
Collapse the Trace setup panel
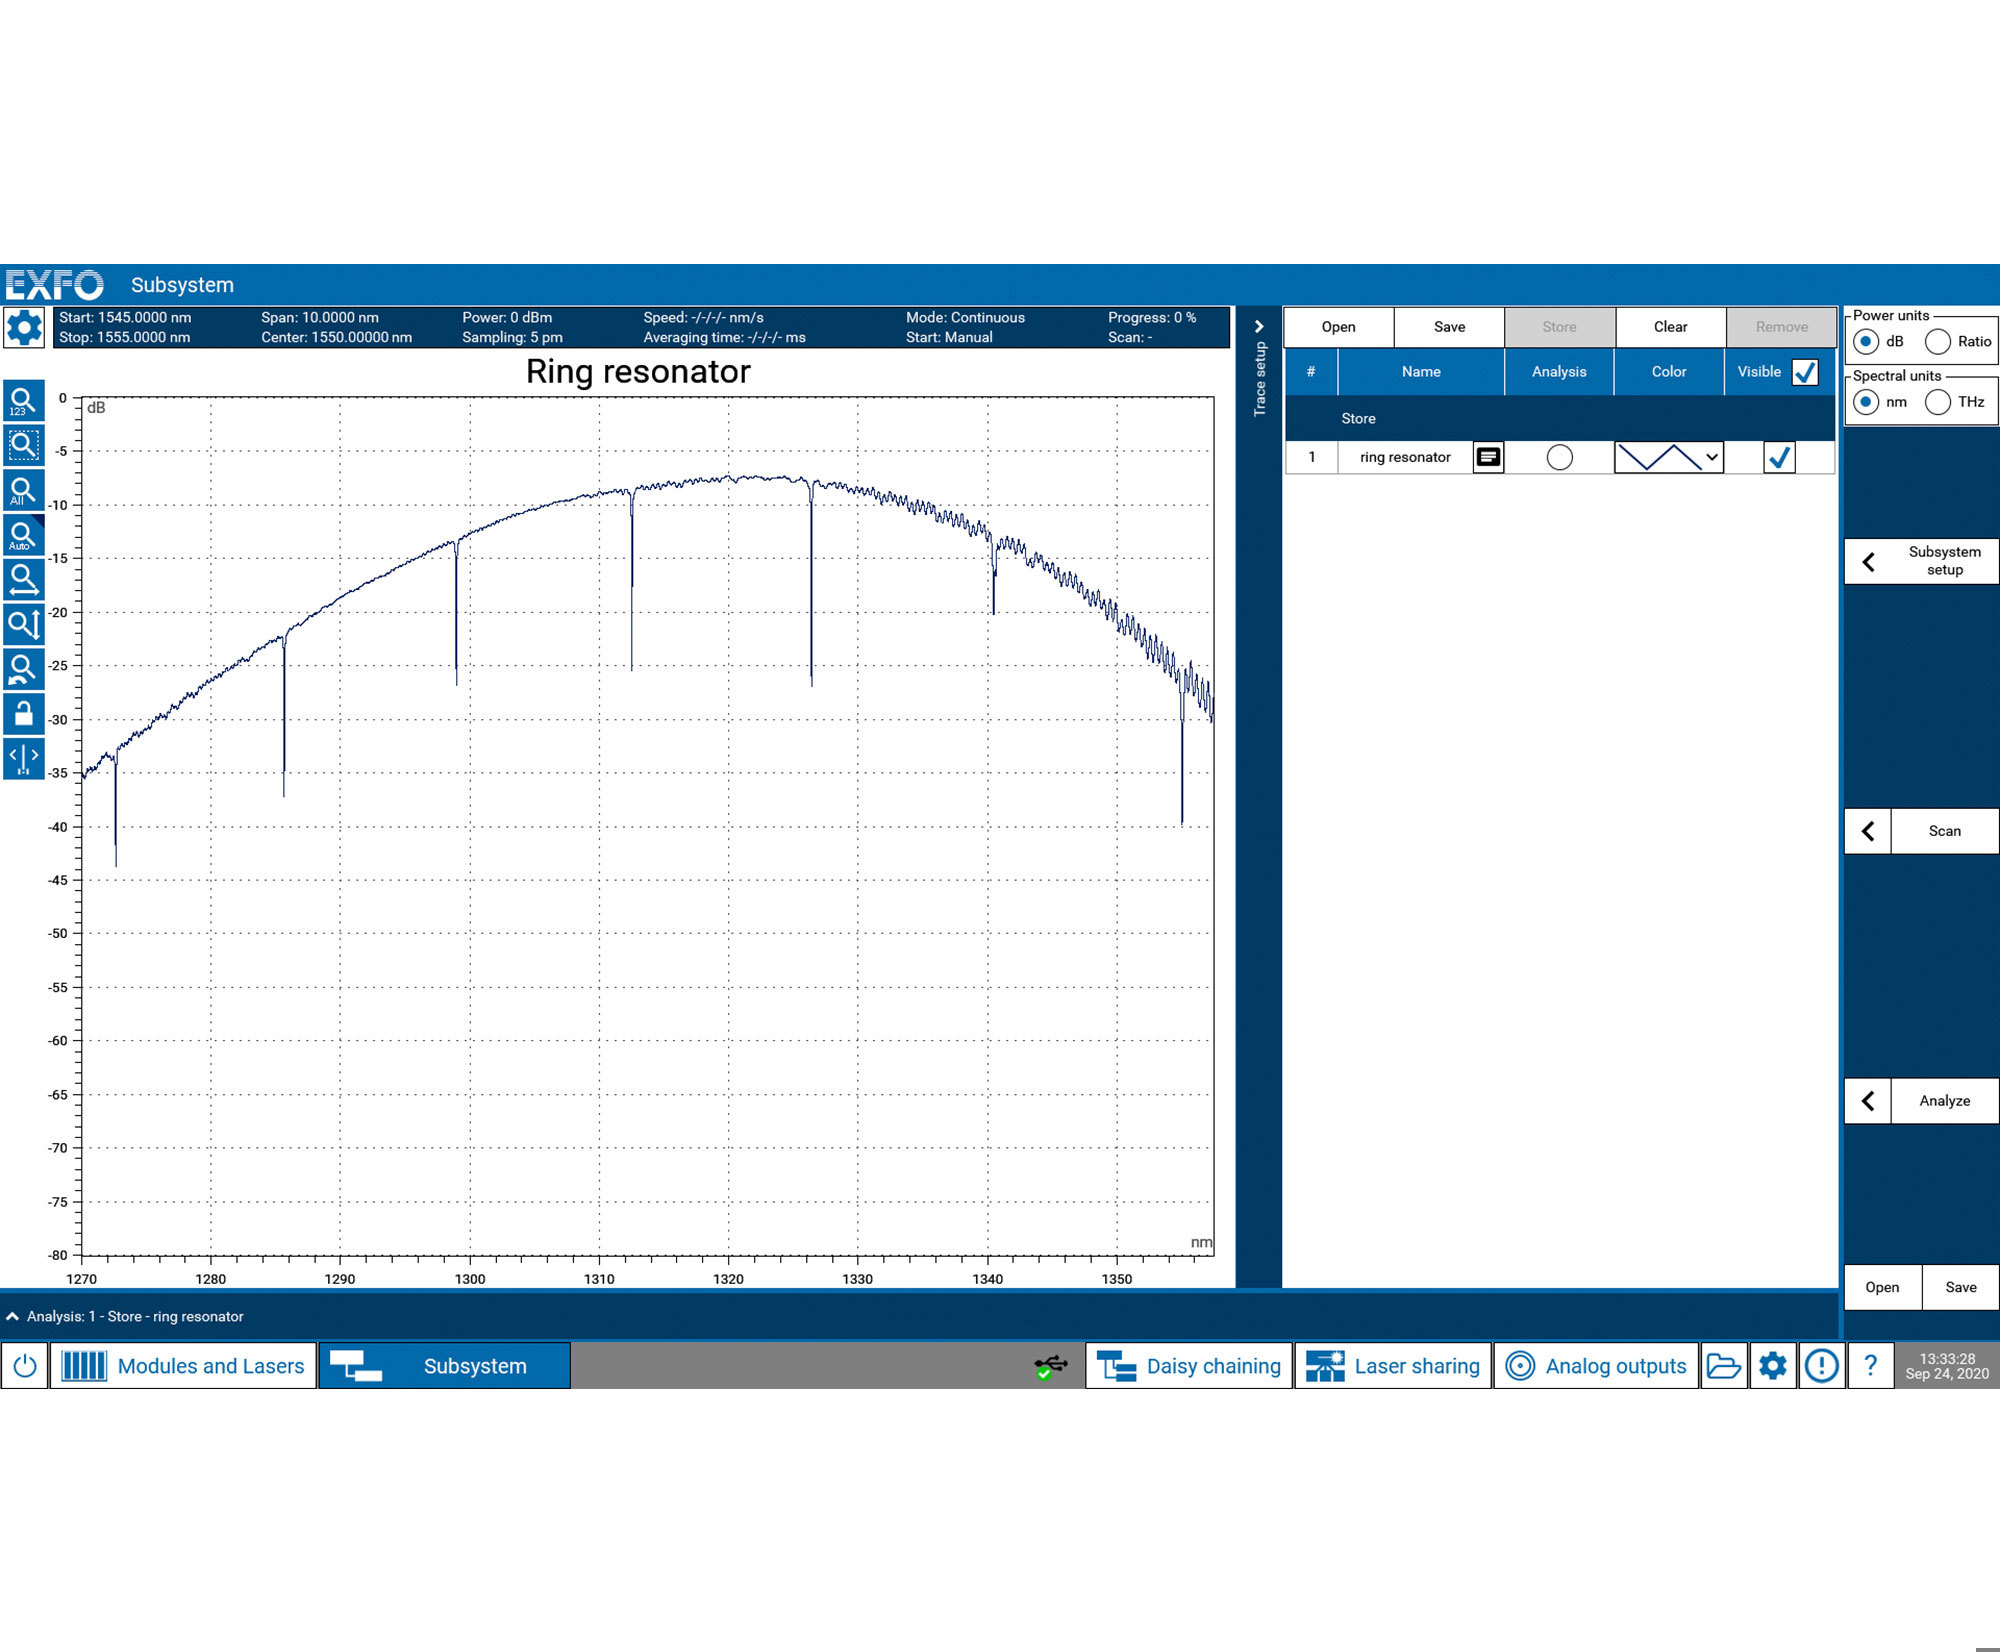(x=1259, y=326)
